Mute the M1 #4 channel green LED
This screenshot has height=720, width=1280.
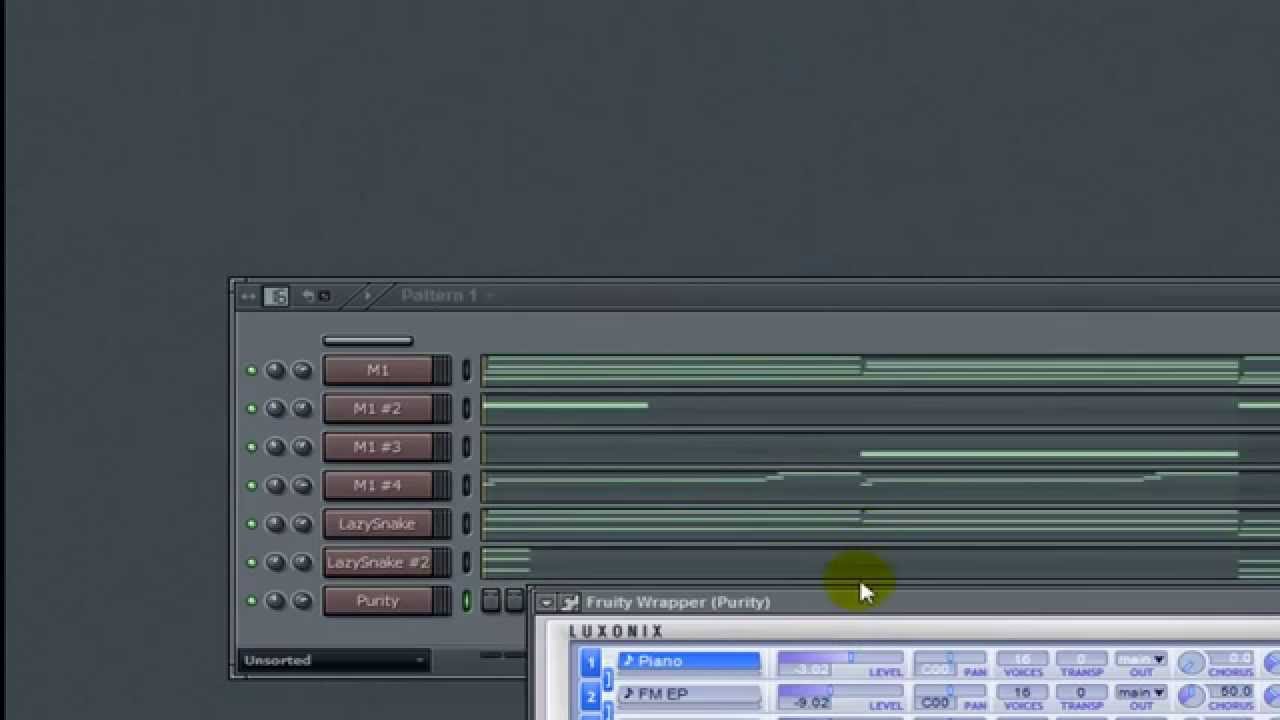pyautogui.click(x=251, y=486)
